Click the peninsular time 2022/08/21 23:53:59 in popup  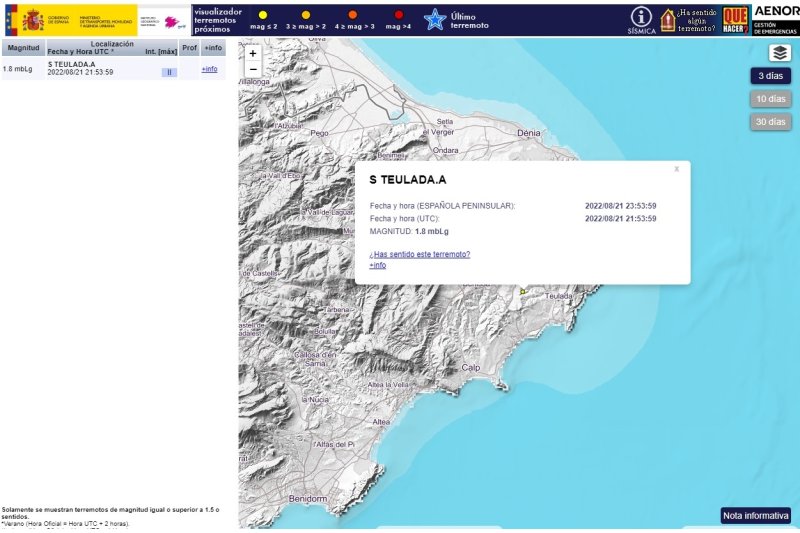point(620,206)
